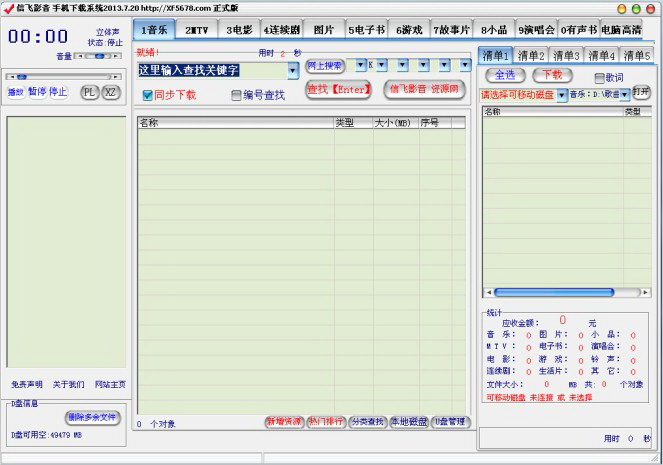Open the 分类查找 category search
This screenshot has width=663, height=465.
[x=367, y=422]
